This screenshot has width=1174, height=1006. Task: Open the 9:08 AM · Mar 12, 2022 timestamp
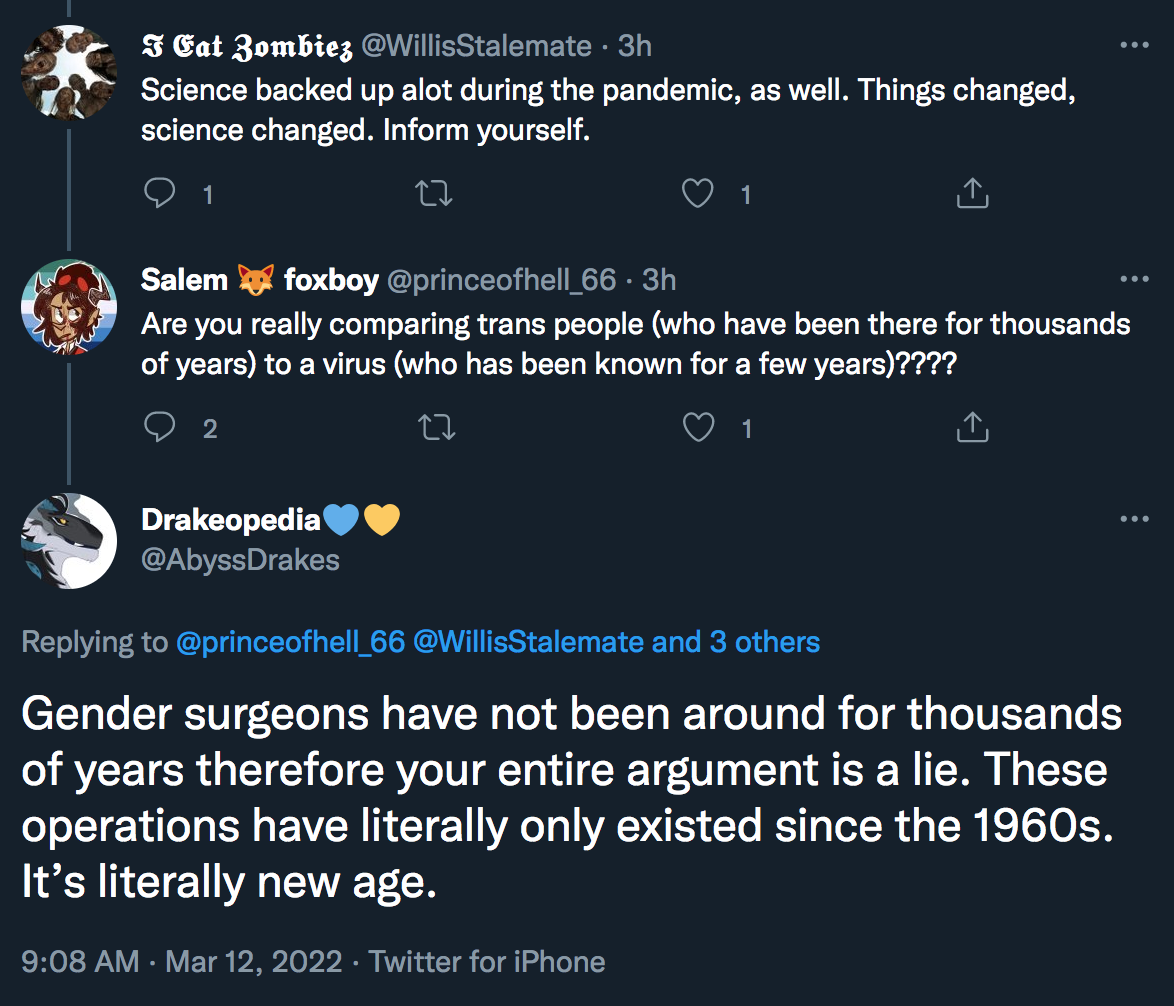point(181,962)
